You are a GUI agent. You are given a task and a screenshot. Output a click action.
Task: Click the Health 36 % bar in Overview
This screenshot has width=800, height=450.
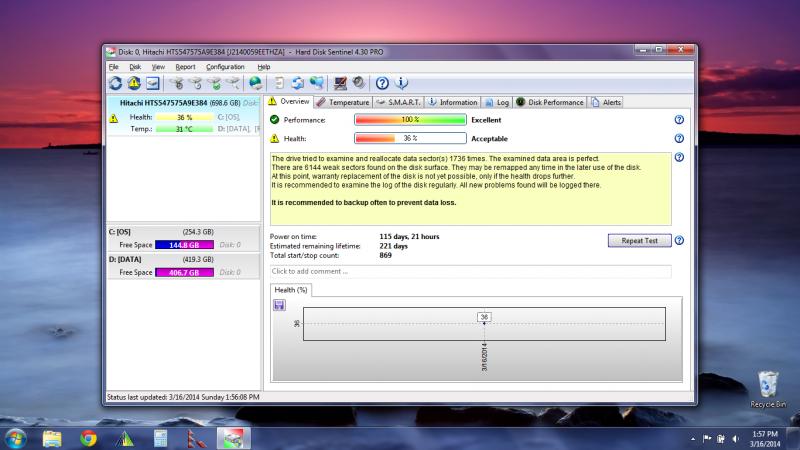click(410, 138)
